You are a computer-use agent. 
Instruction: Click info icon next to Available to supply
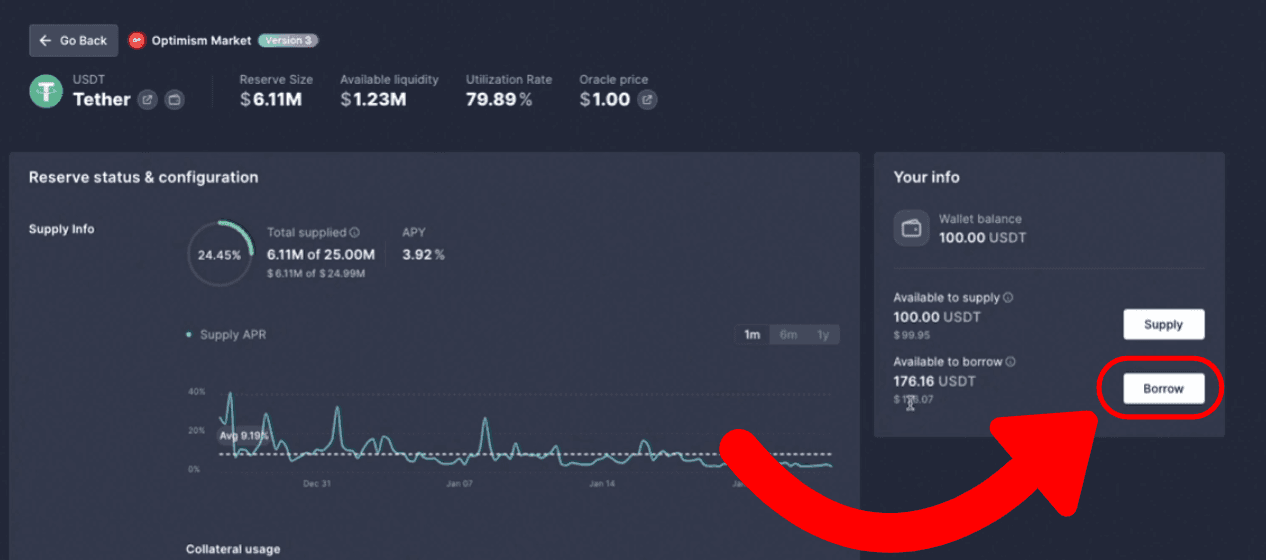[x=1008, y=298]
